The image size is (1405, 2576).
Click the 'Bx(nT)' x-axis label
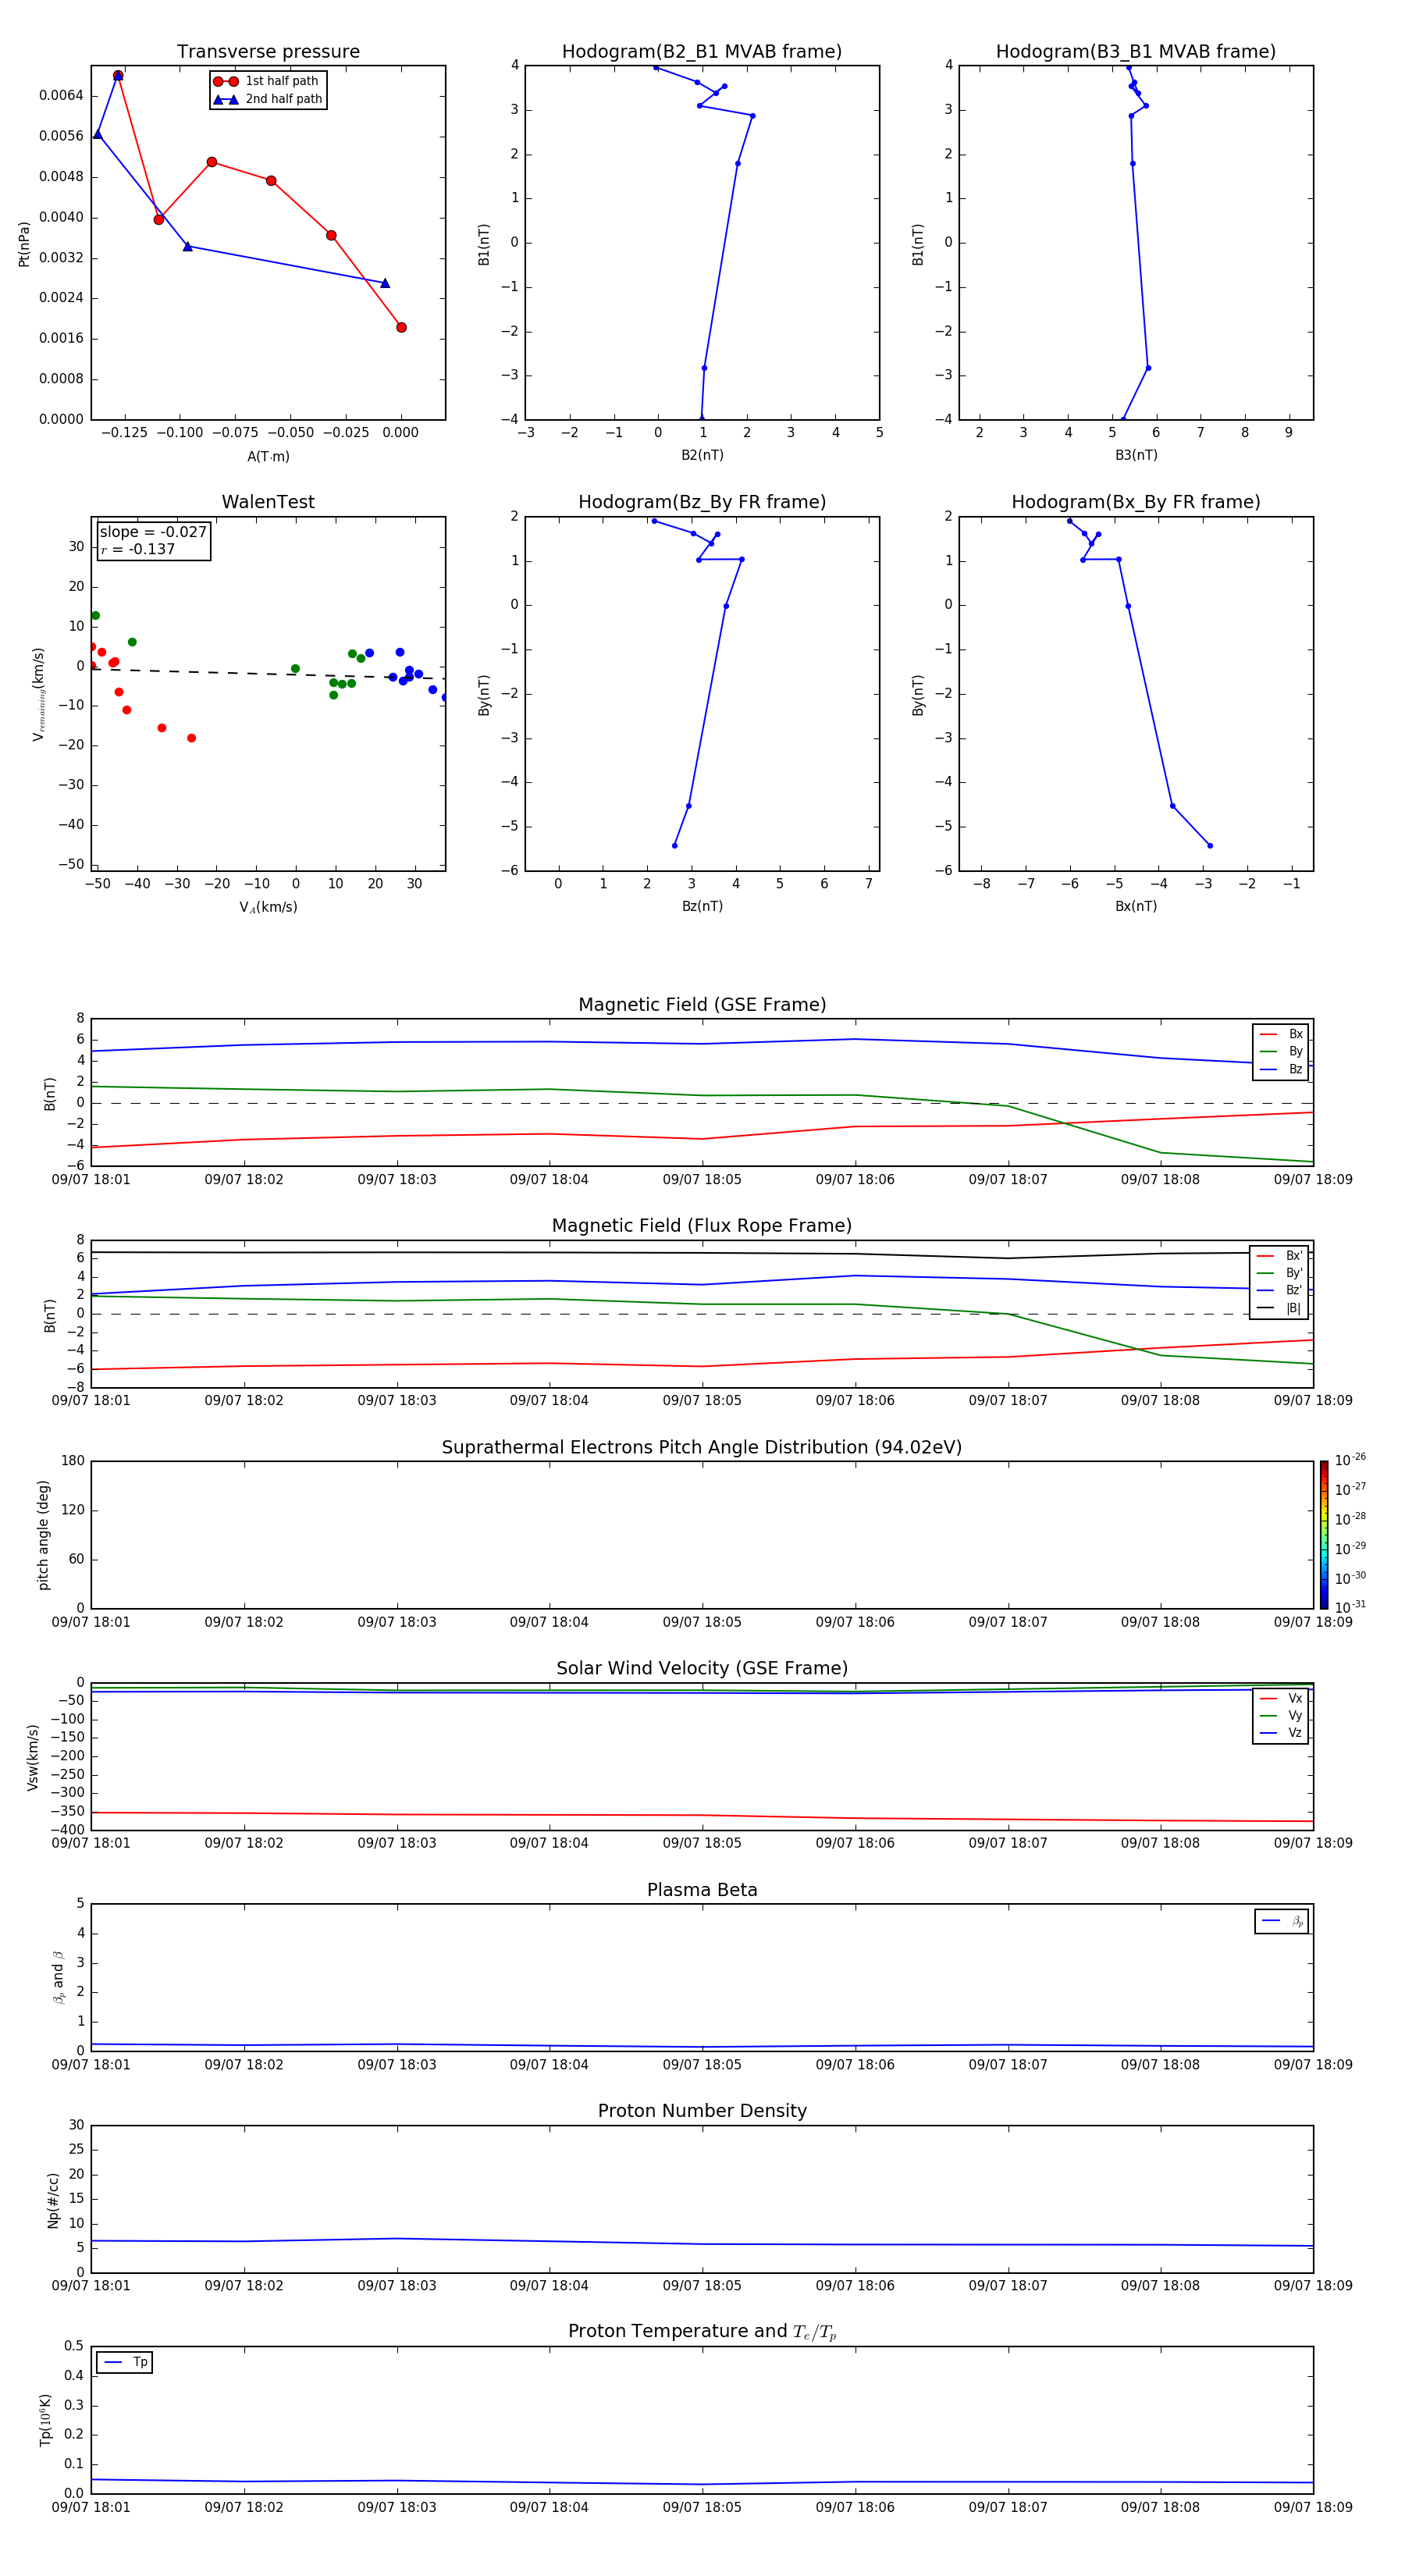(1136, 906)
